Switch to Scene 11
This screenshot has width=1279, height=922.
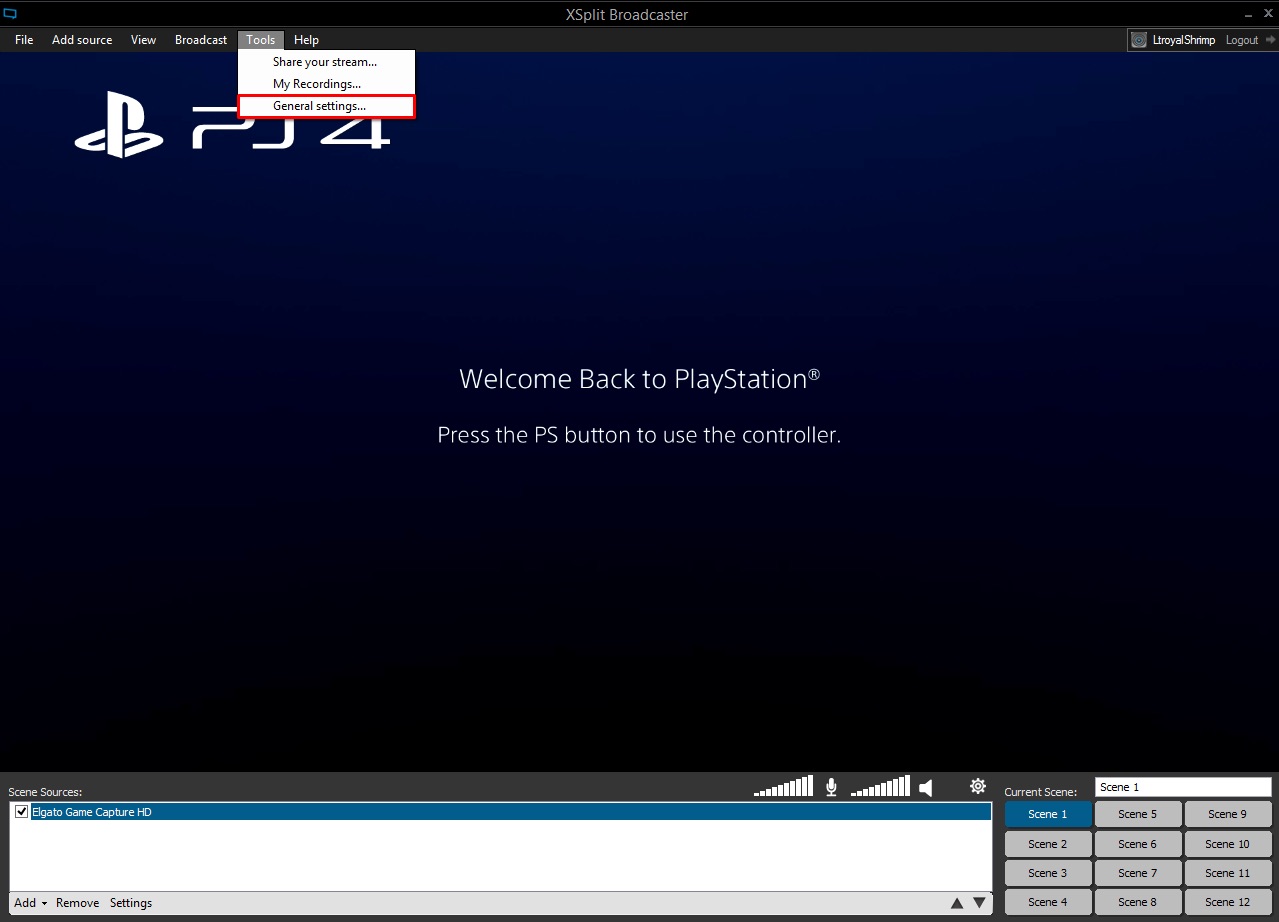(x=1228, y=873)
